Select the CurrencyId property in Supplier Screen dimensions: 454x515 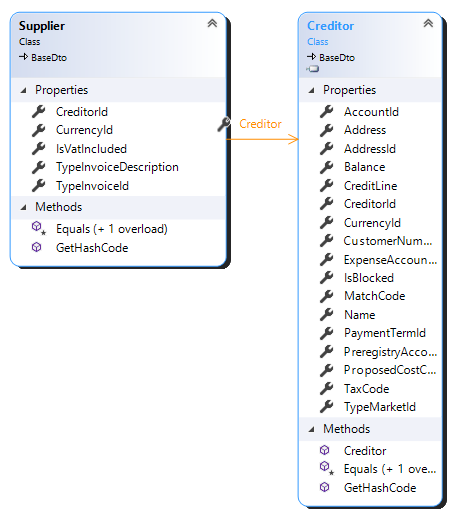(x=84, y=130)
